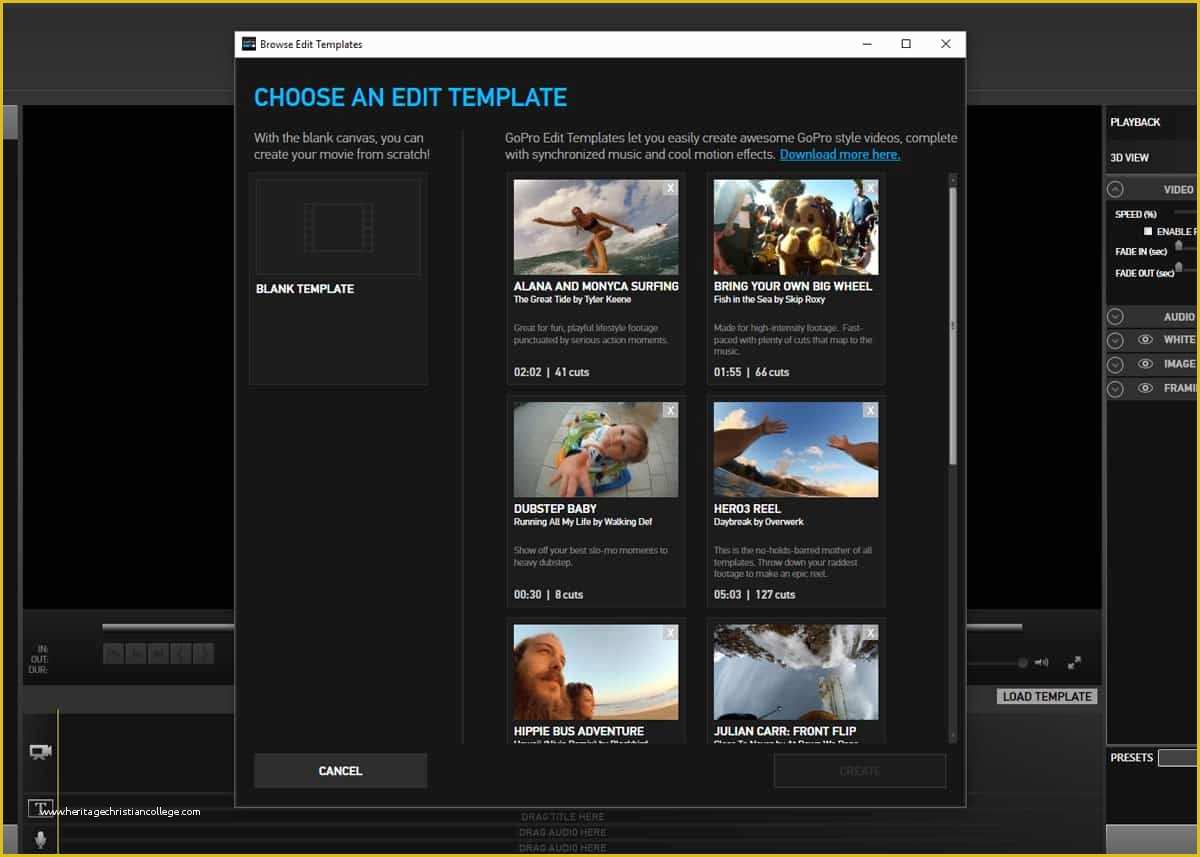
Task: Expand the WHITE section chevron
Action: pyautogui.click(x=1115, y=340)
